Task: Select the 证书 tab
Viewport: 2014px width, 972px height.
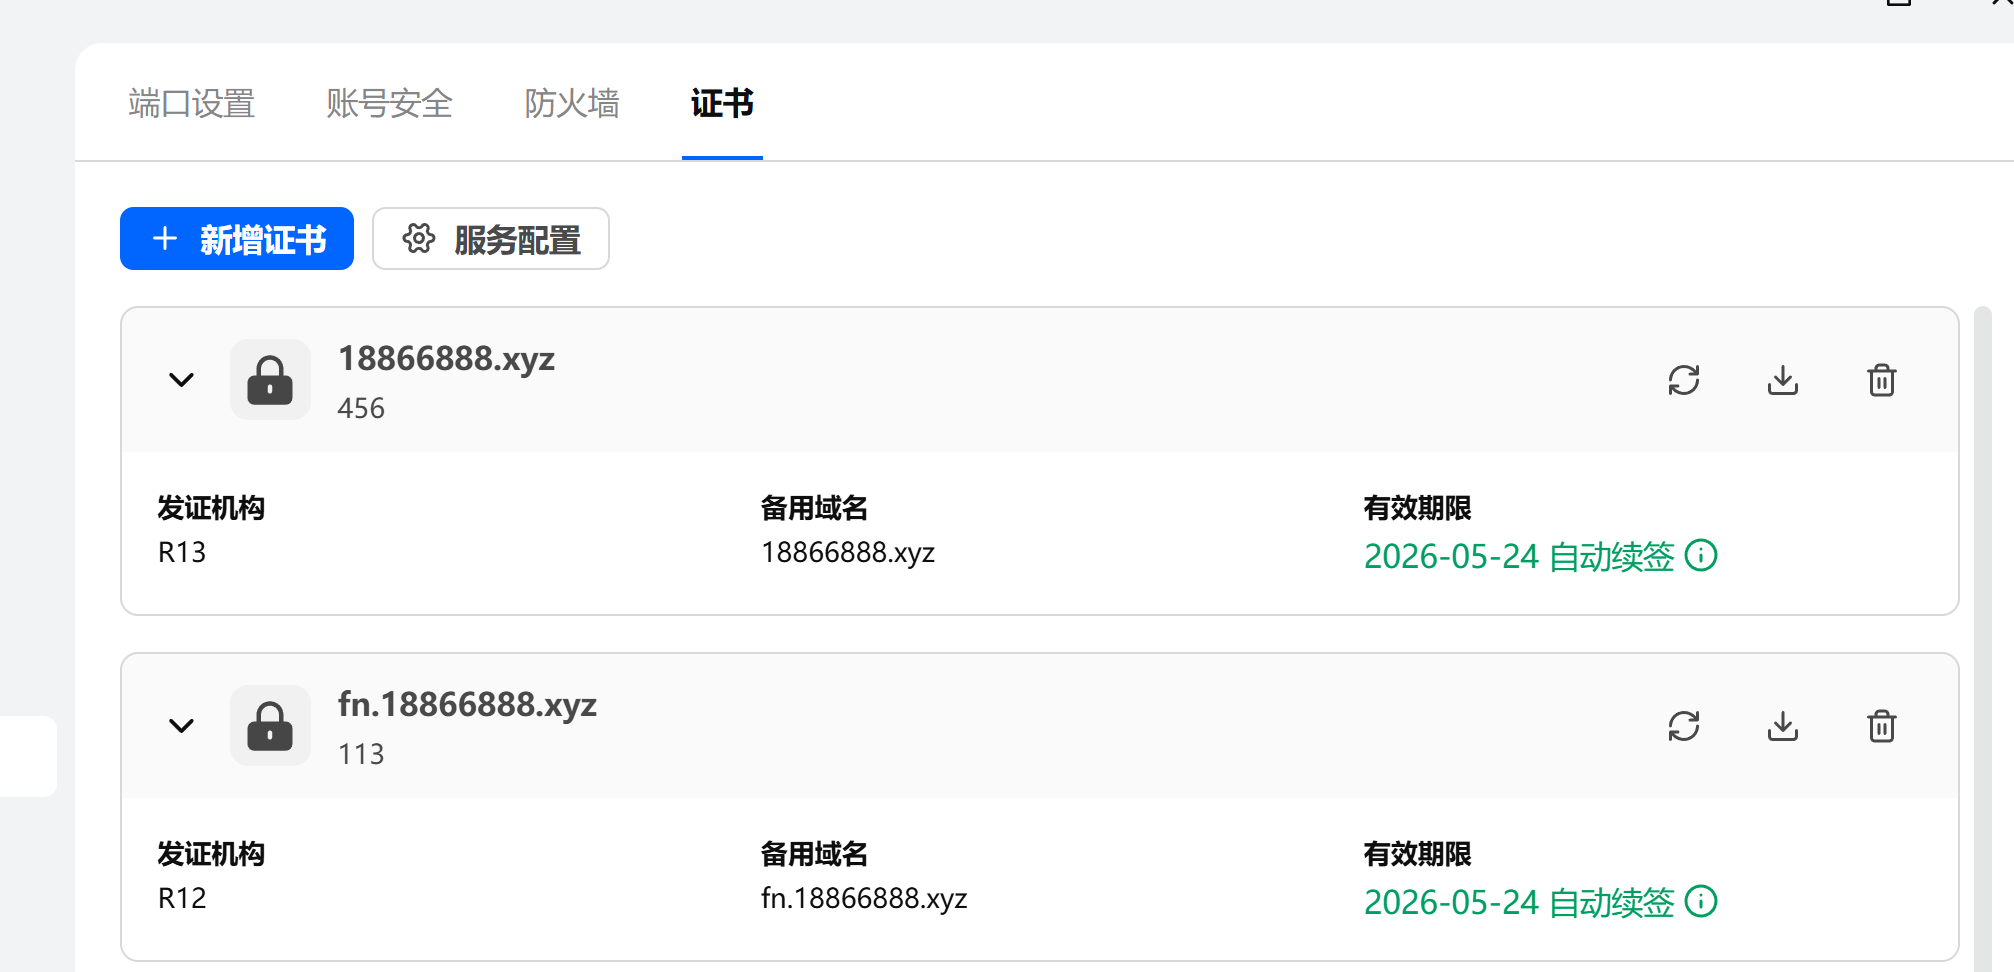Action: pyautogui.click(x=722, y=103)
